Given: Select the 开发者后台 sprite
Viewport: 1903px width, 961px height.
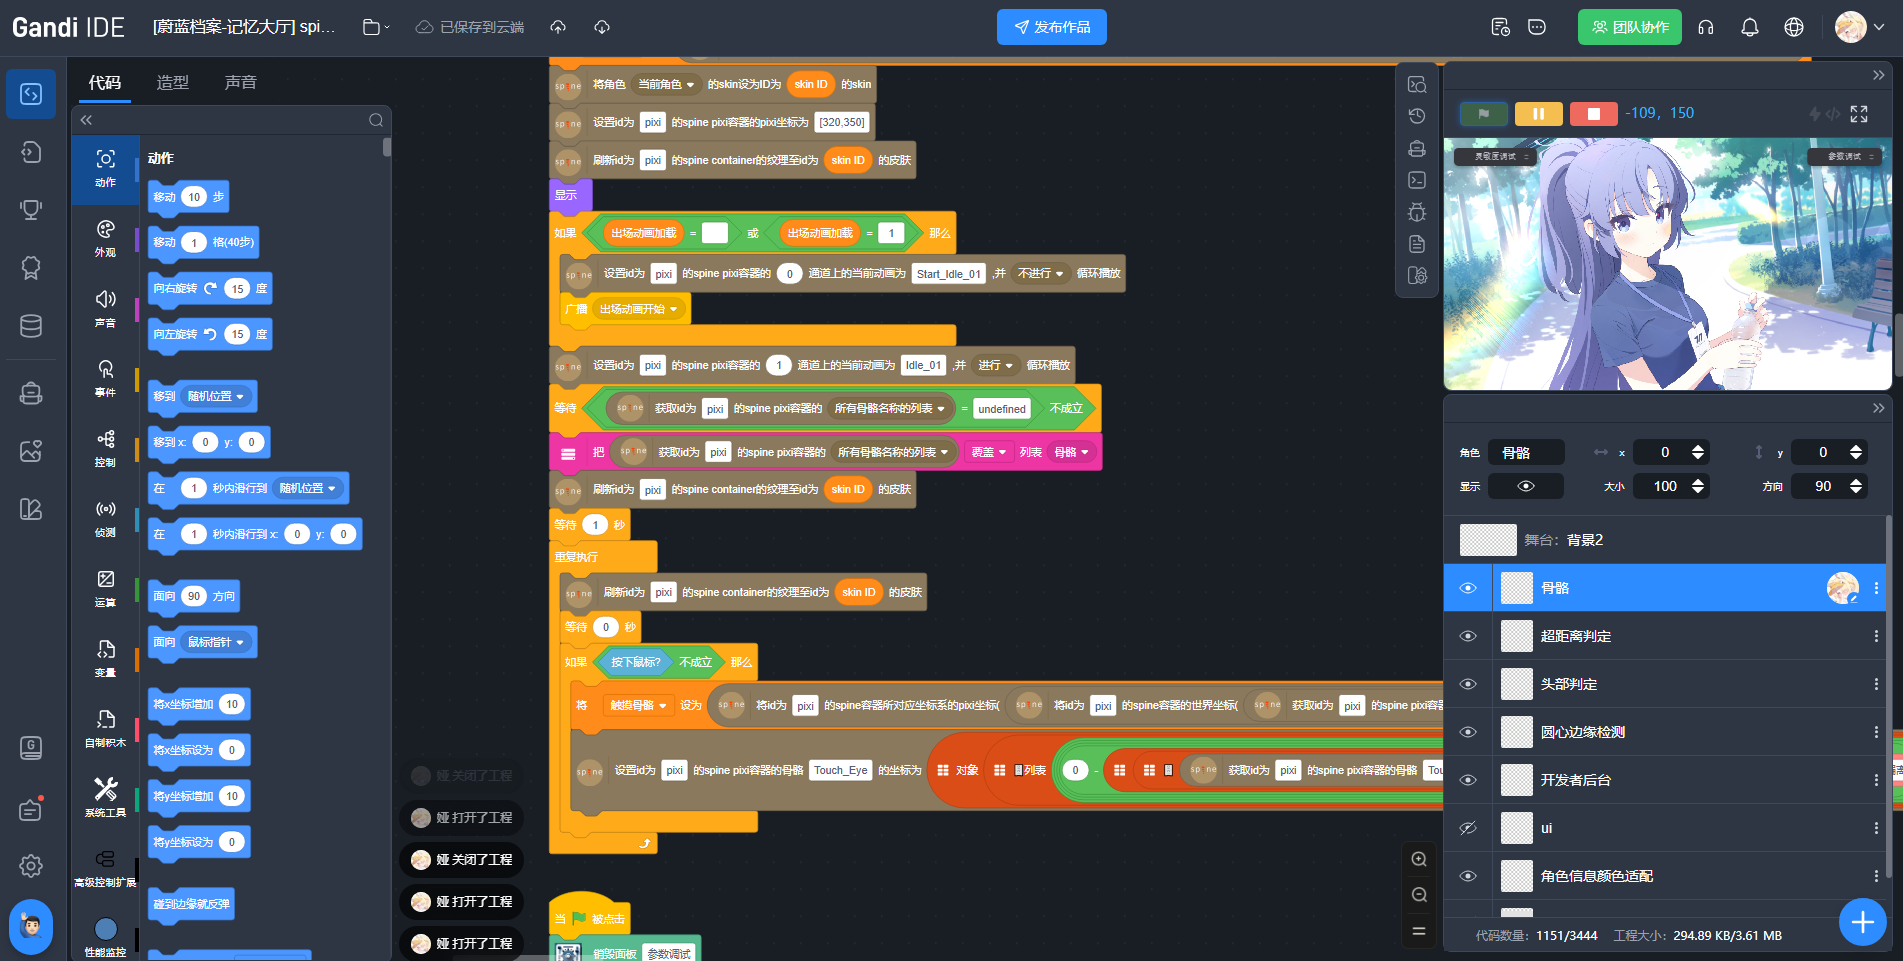Looking at the screenshot, I should pyautogui.click(x=1664, y=780).
